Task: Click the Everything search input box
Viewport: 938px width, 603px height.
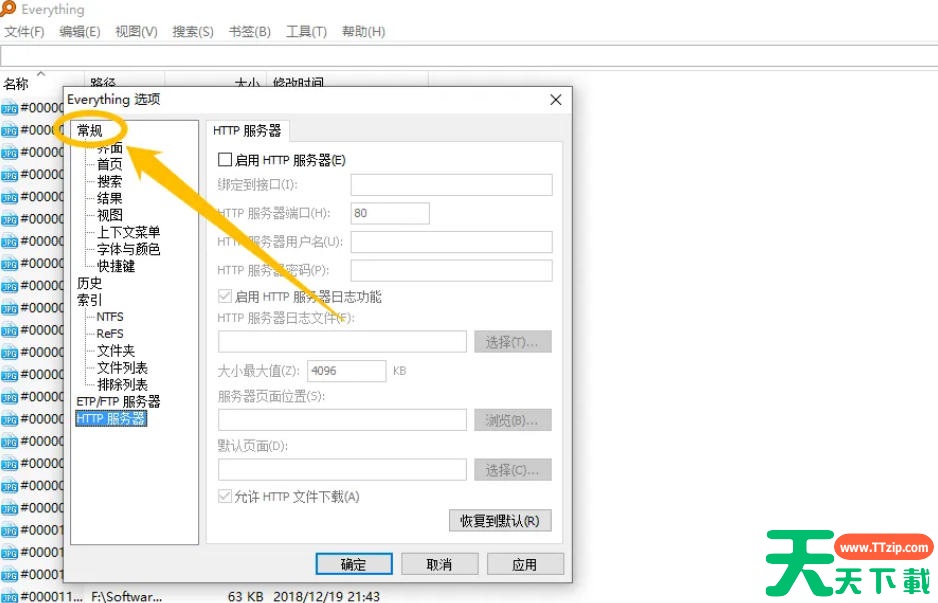Action: point(469,56)
